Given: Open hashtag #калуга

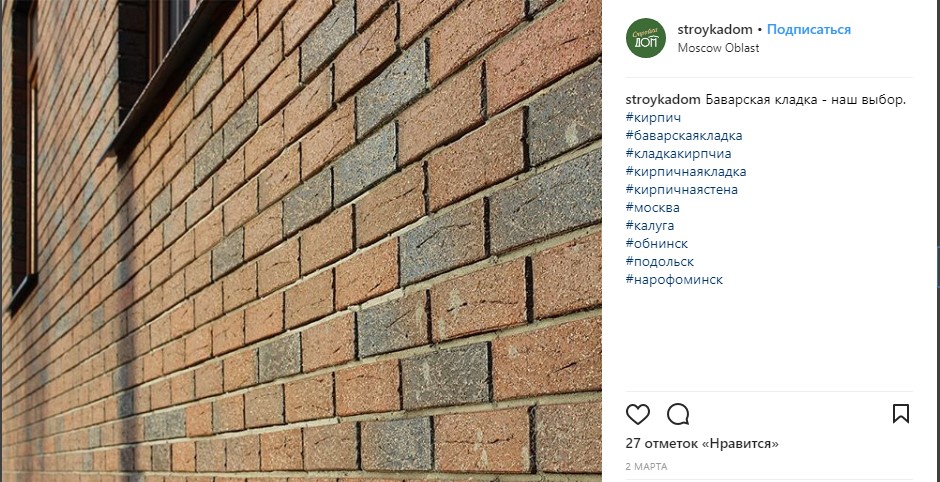Looking at the screenshot, I should tap(650, 225).
